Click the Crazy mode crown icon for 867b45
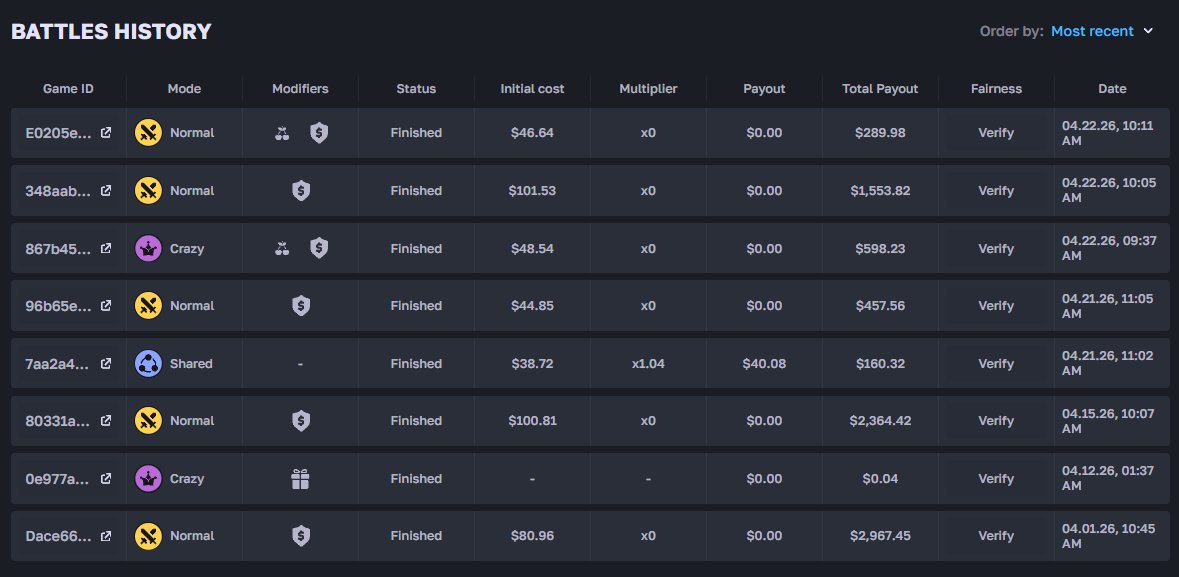 [148, 248]
